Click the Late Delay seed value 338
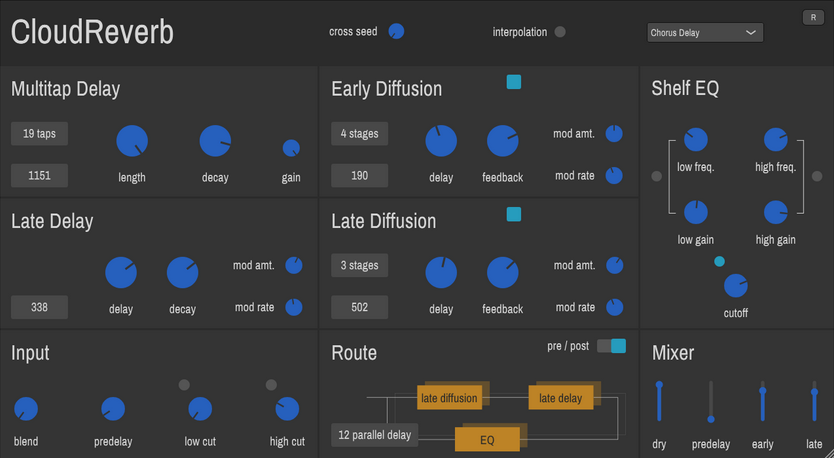This screenshot has height=458, width=834. (x=39, y=307)
